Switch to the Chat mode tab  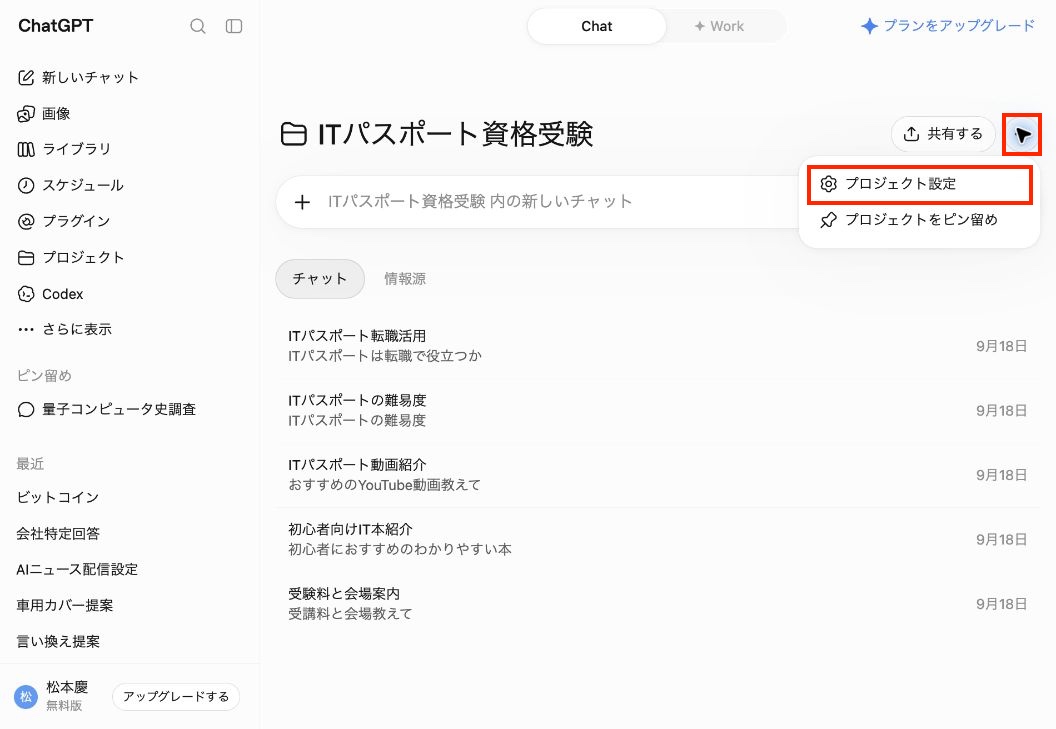coord(597,26)
